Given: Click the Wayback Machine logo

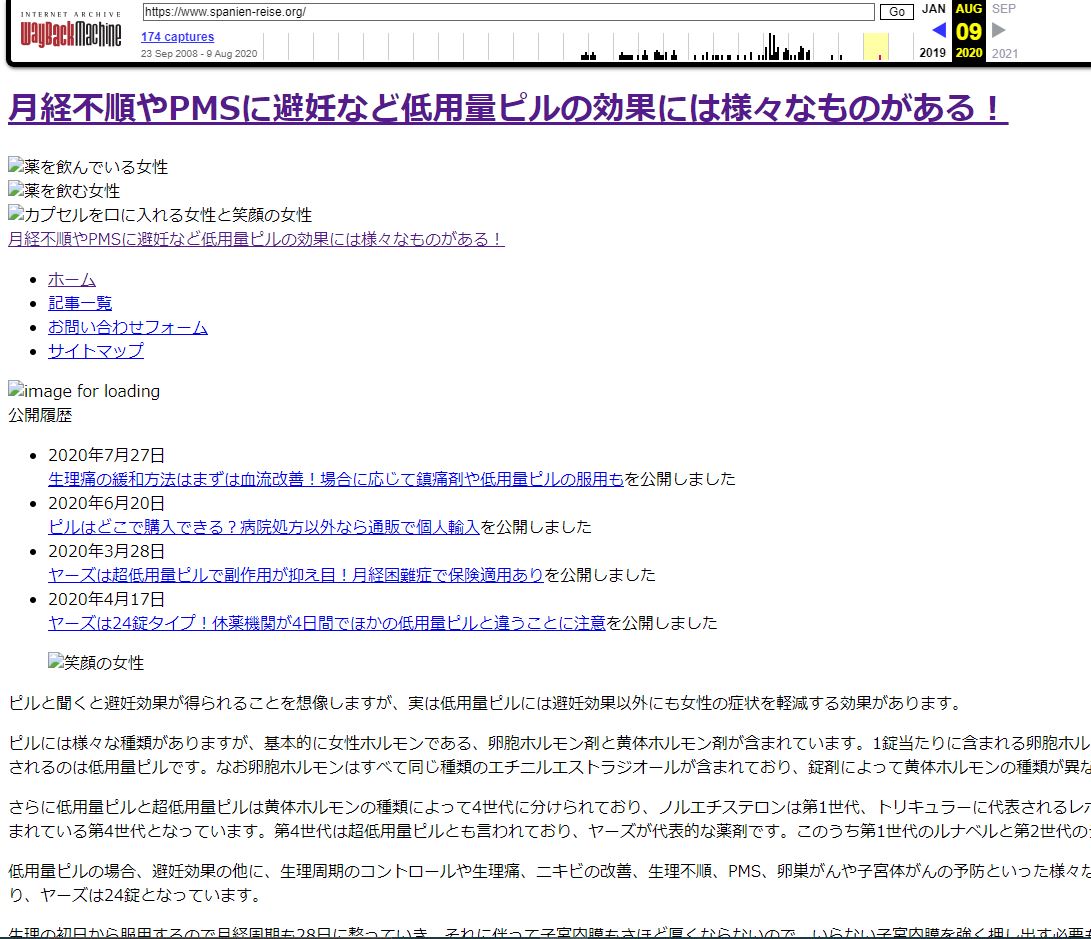Looking at the screenshot, I should 71,32.
